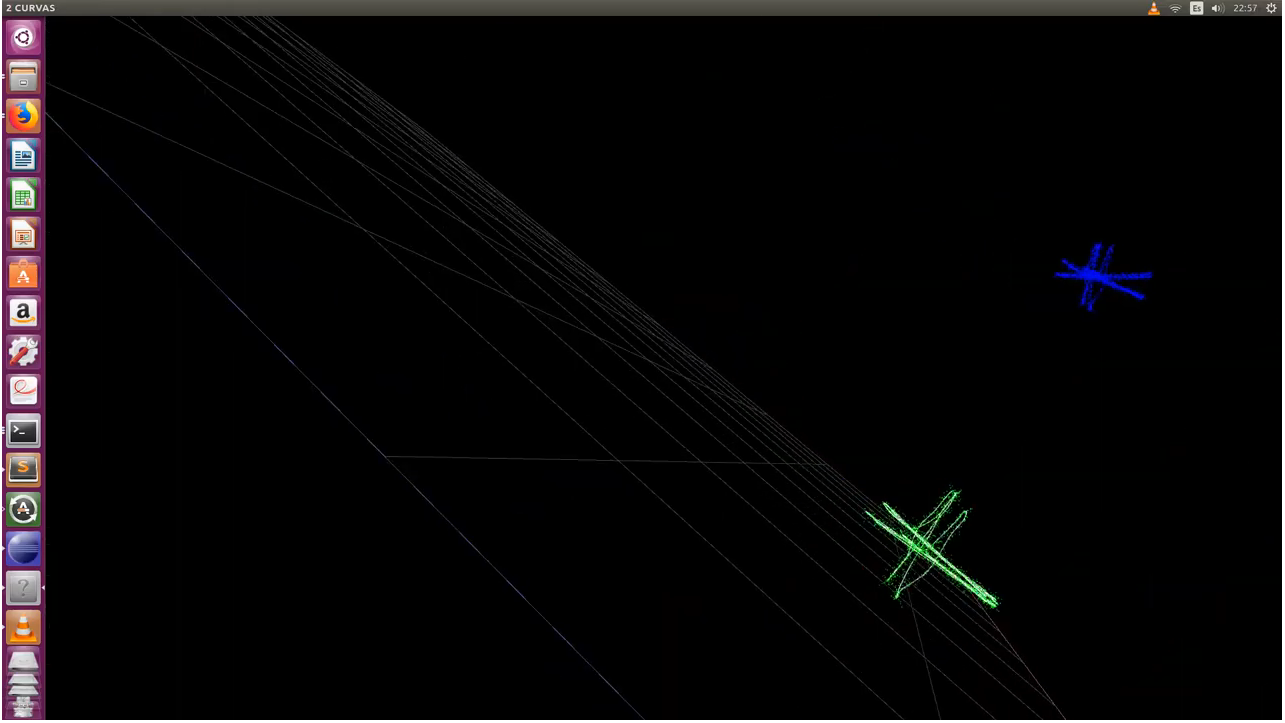This screenshot has height=723, width=1285.
Task: Click the VLC cone in the top panel
Action: [x=1153, y=8]
